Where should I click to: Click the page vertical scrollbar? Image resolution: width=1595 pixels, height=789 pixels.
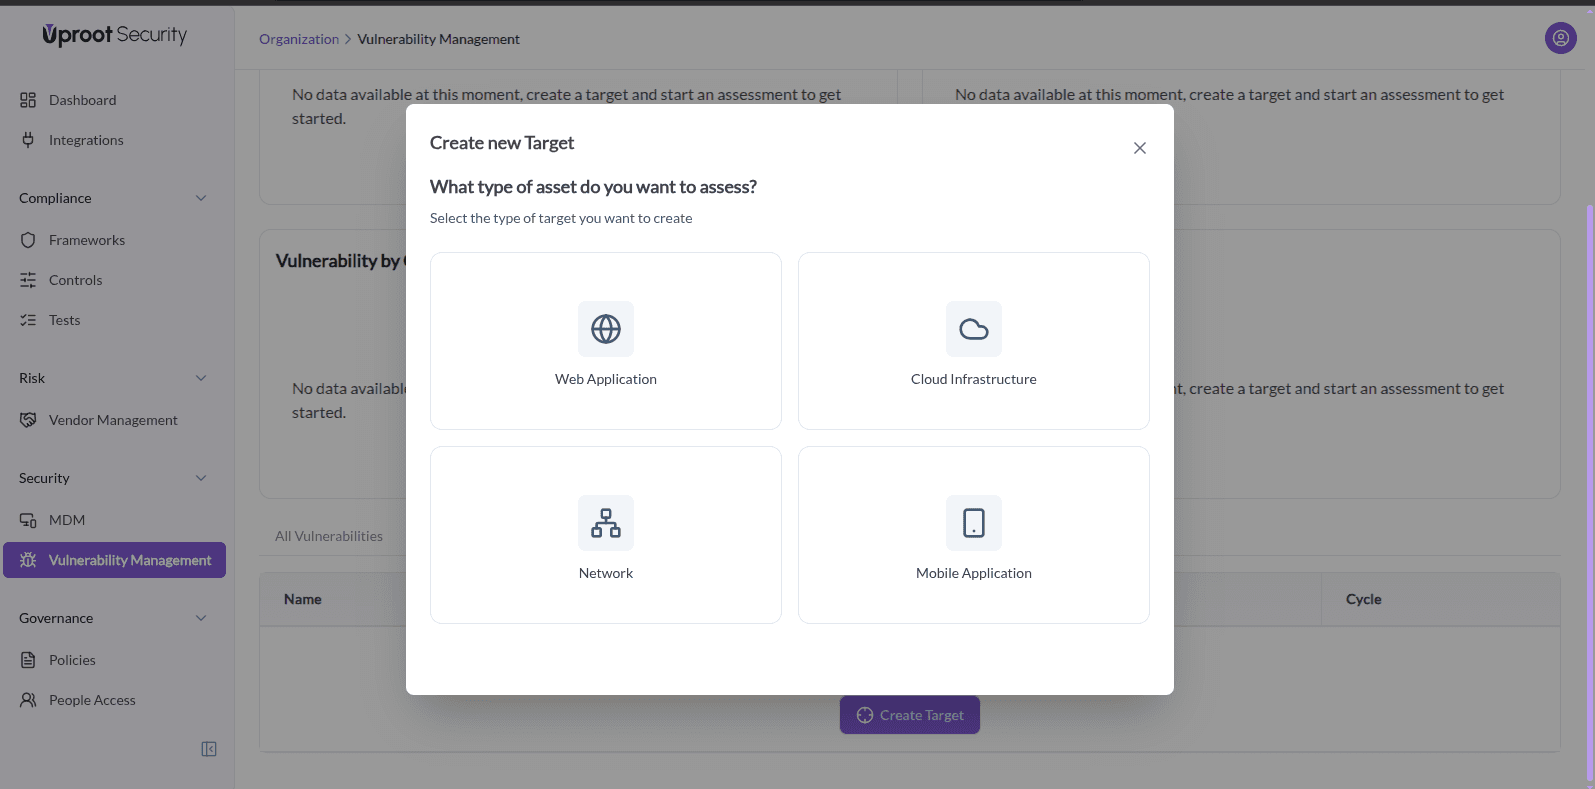pos(1589,490)
